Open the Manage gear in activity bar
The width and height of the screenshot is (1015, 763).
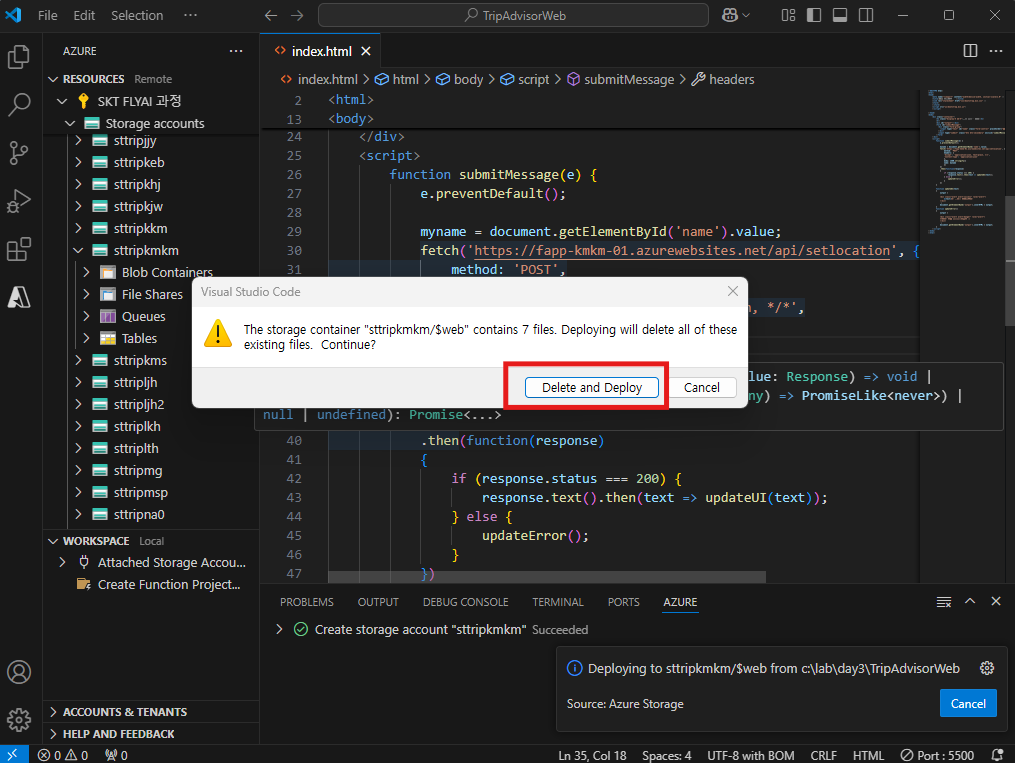tap(19, 719)
